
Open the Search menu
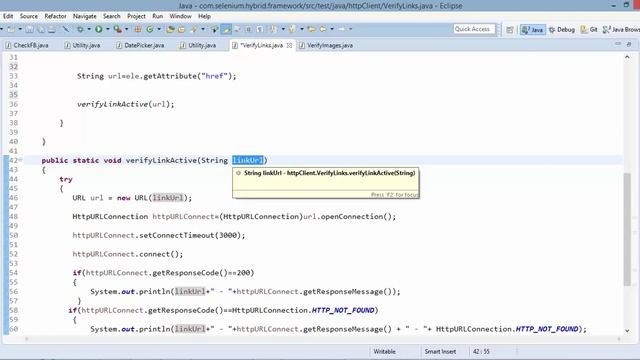[111, 16]
